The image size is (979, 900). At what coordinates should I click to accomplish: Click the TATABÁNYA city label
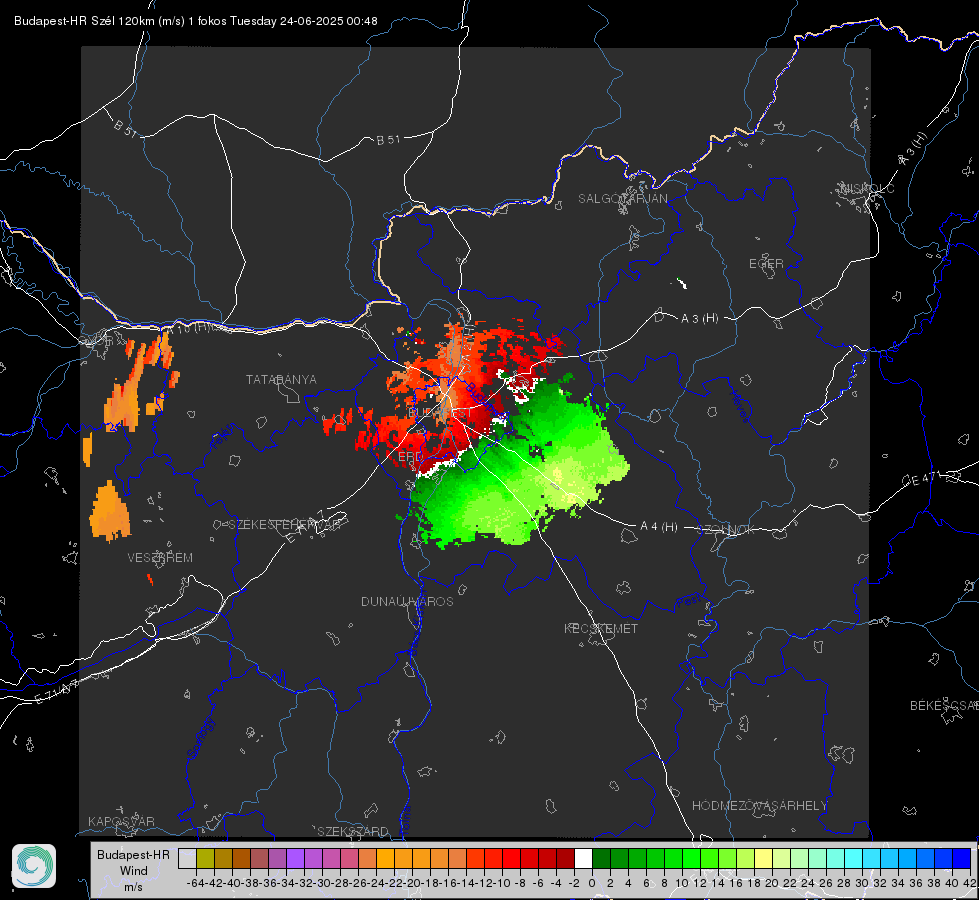(x=281, y=379)
